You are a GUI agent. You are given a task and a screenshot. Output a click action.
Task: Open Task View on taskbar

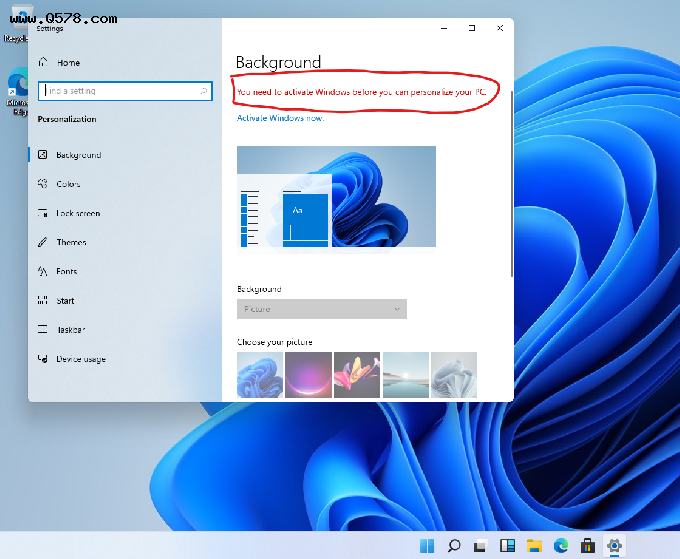pos(481,546)
